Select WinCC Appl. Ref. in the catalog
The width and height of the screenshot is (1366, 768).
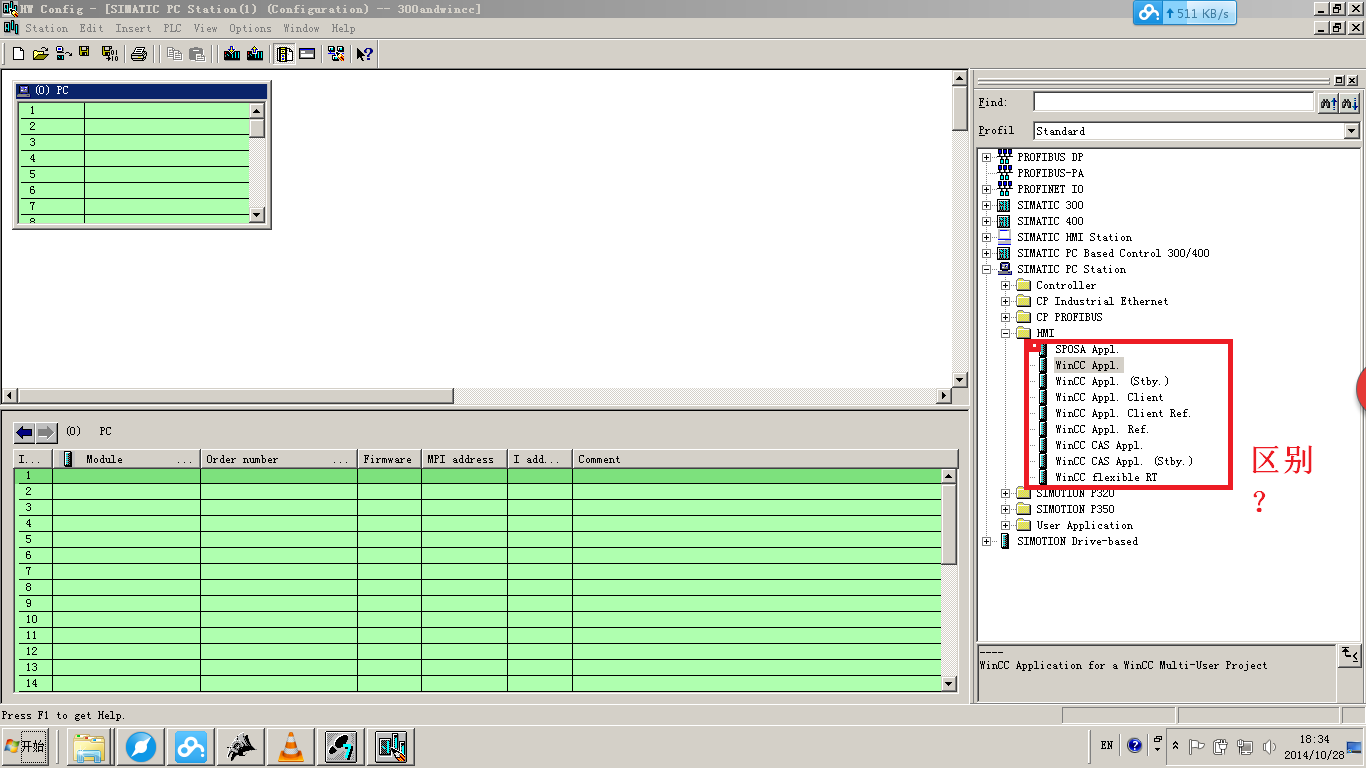tap(1102, 429)
